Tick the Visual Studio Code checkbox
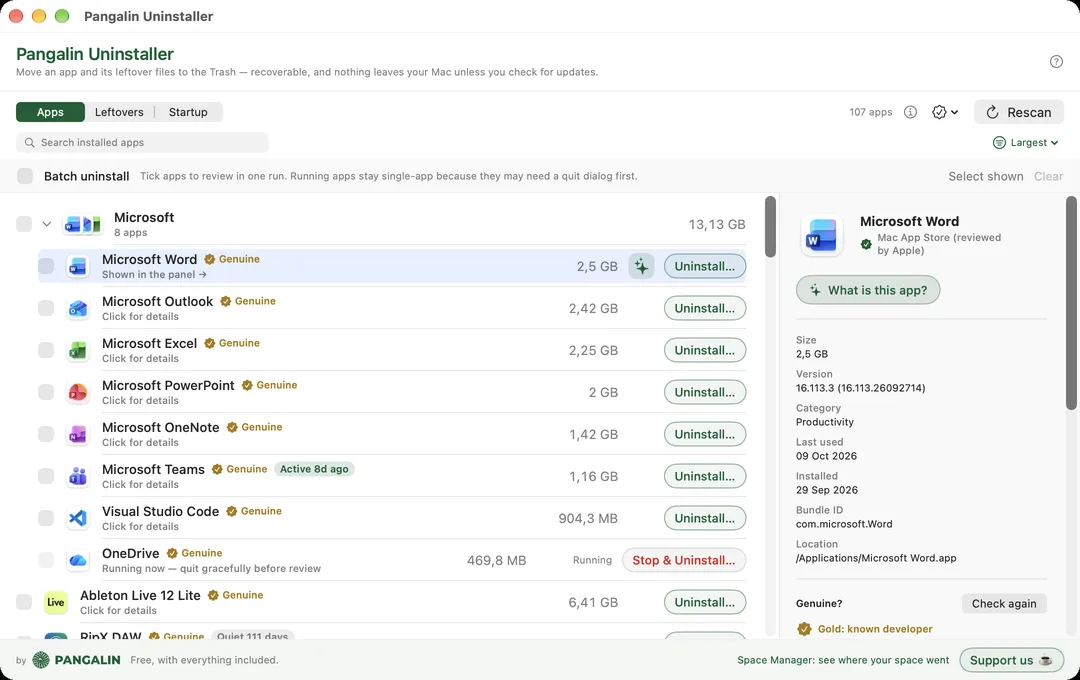The image size is (1080, 680). [46, 518]
